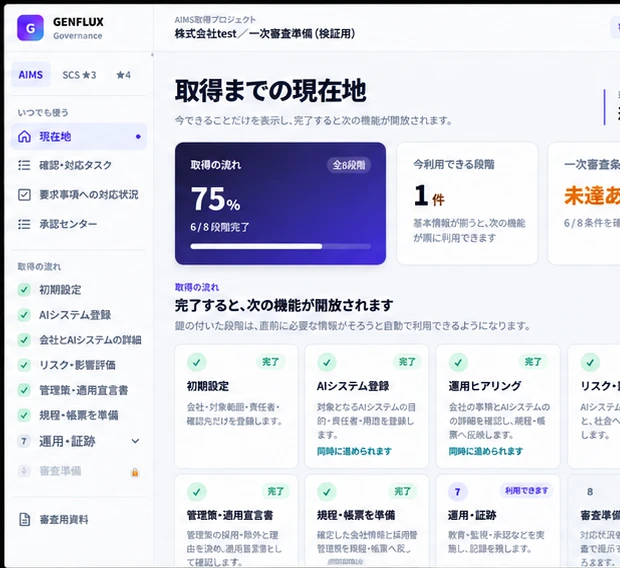The width and height of the screenshot is (620, 568).
Task: Click the step 7 badge beside 運用・証跡 in sidebar
Action: pos(24,441)
